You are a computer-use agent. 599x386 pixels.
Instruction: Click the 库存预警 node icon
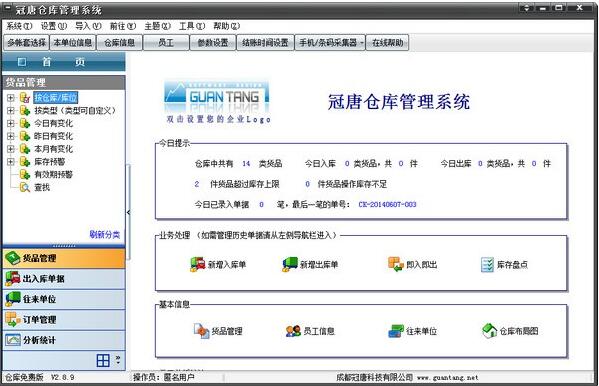click(25, 162)
